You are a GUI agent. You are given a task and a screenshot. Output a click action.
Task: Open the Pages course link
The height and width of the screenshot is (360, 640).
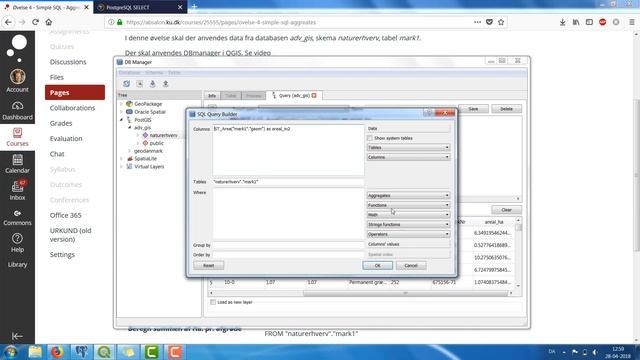[x=75, y=93]
